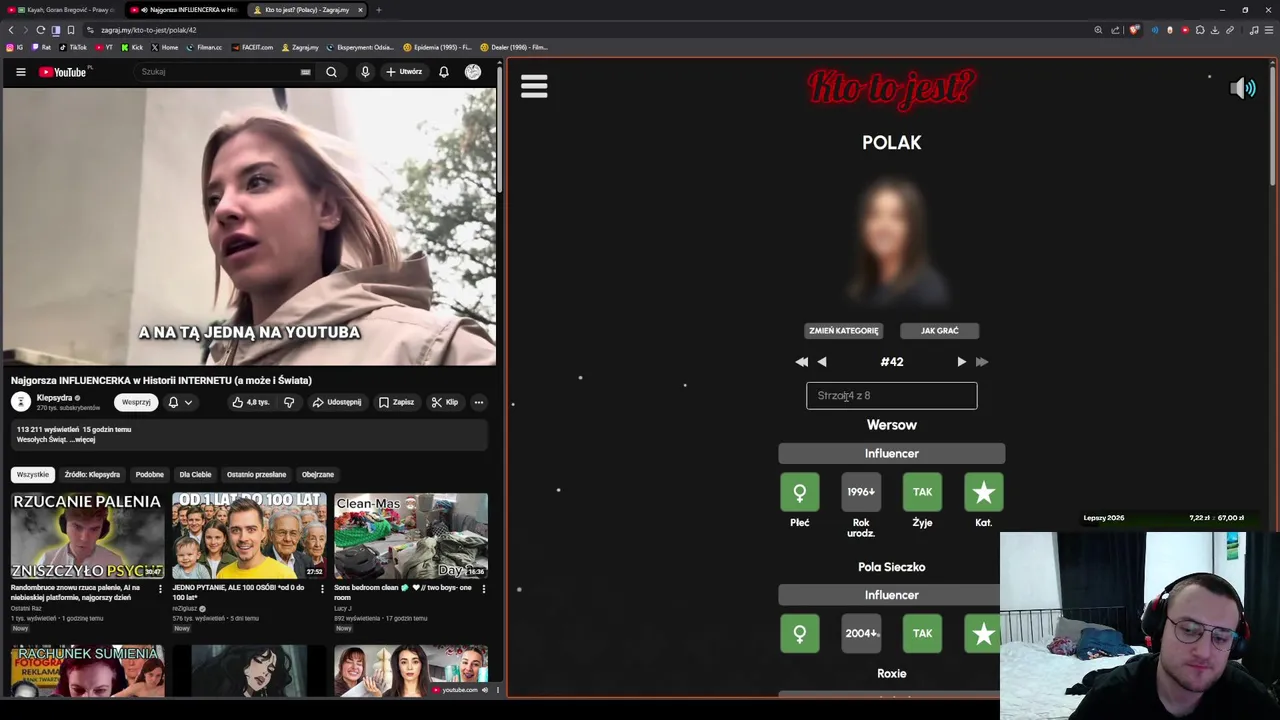Screen dimensions: 1280x720
Task: Share page with share arrow in address bar
Action: 1115,30
